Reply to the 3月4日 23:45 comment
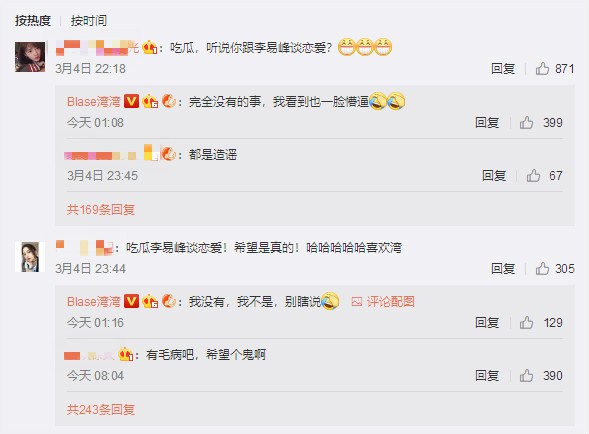 (494, 175)
